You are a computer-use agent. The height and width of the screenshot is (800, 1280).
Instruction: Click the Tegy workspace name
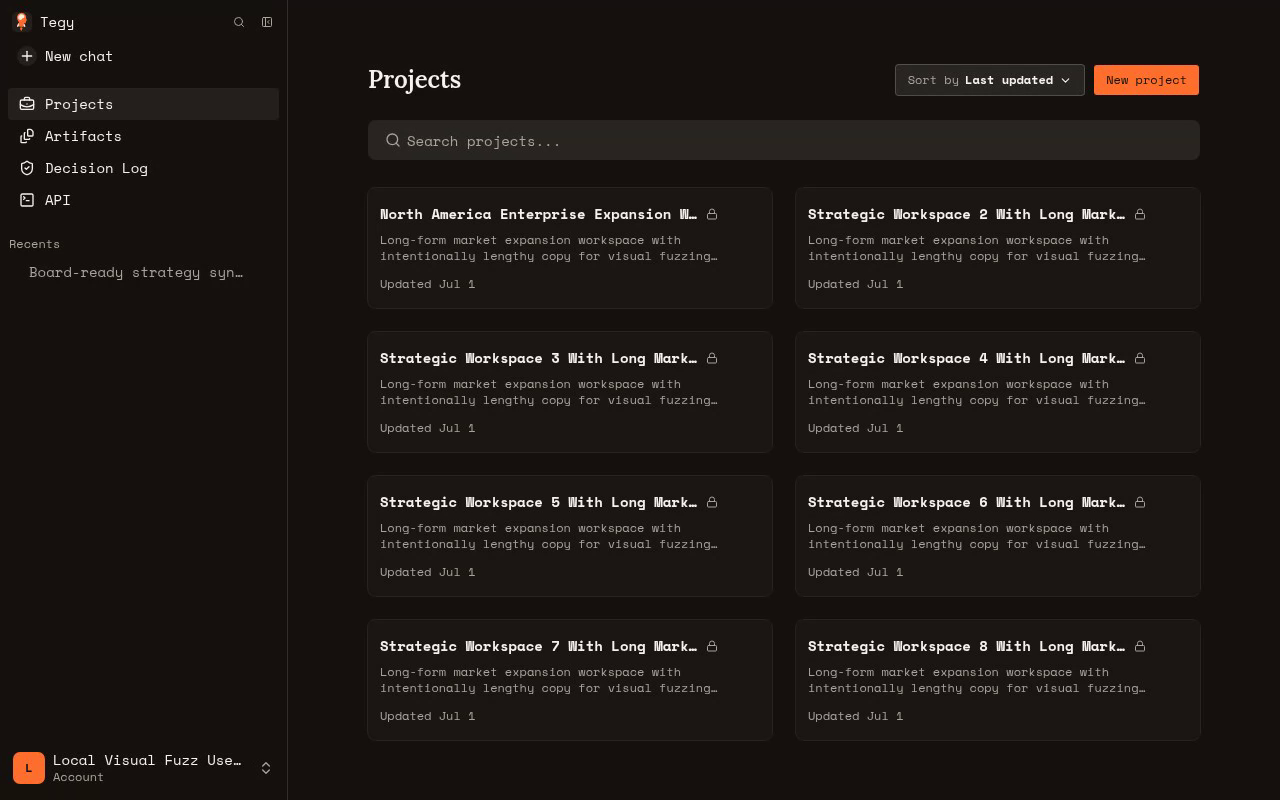click(x=57, y=22)
